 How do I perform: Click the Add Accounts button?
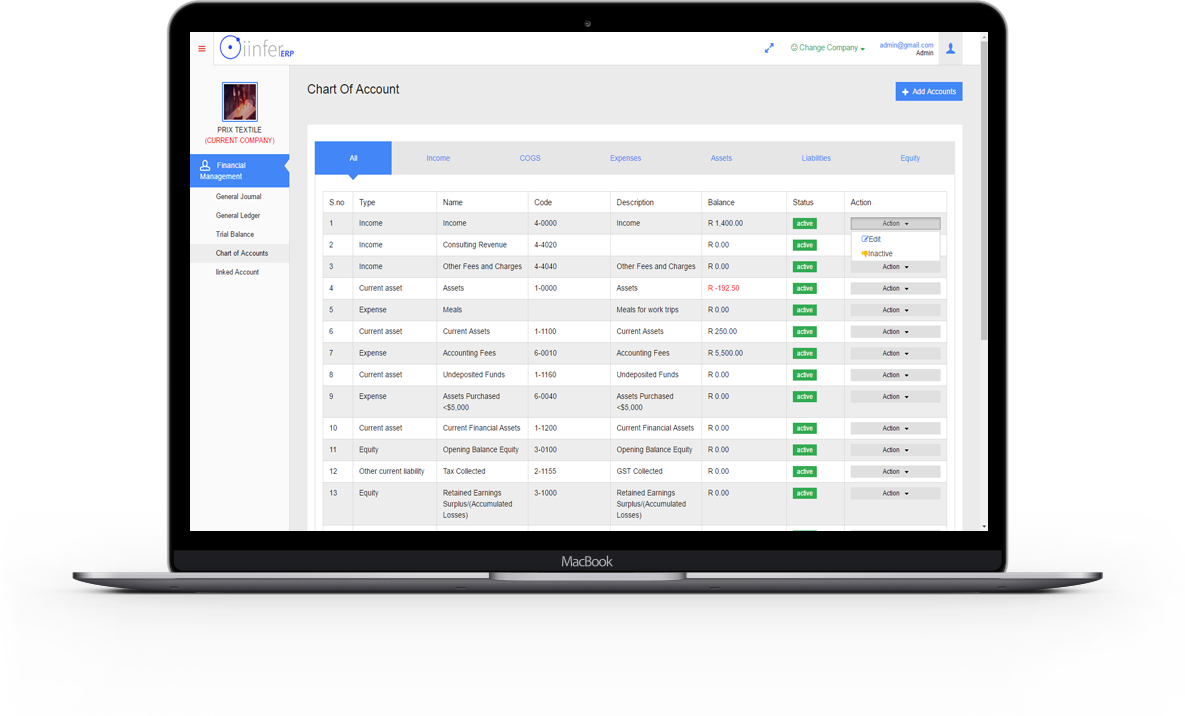[929, 91]
